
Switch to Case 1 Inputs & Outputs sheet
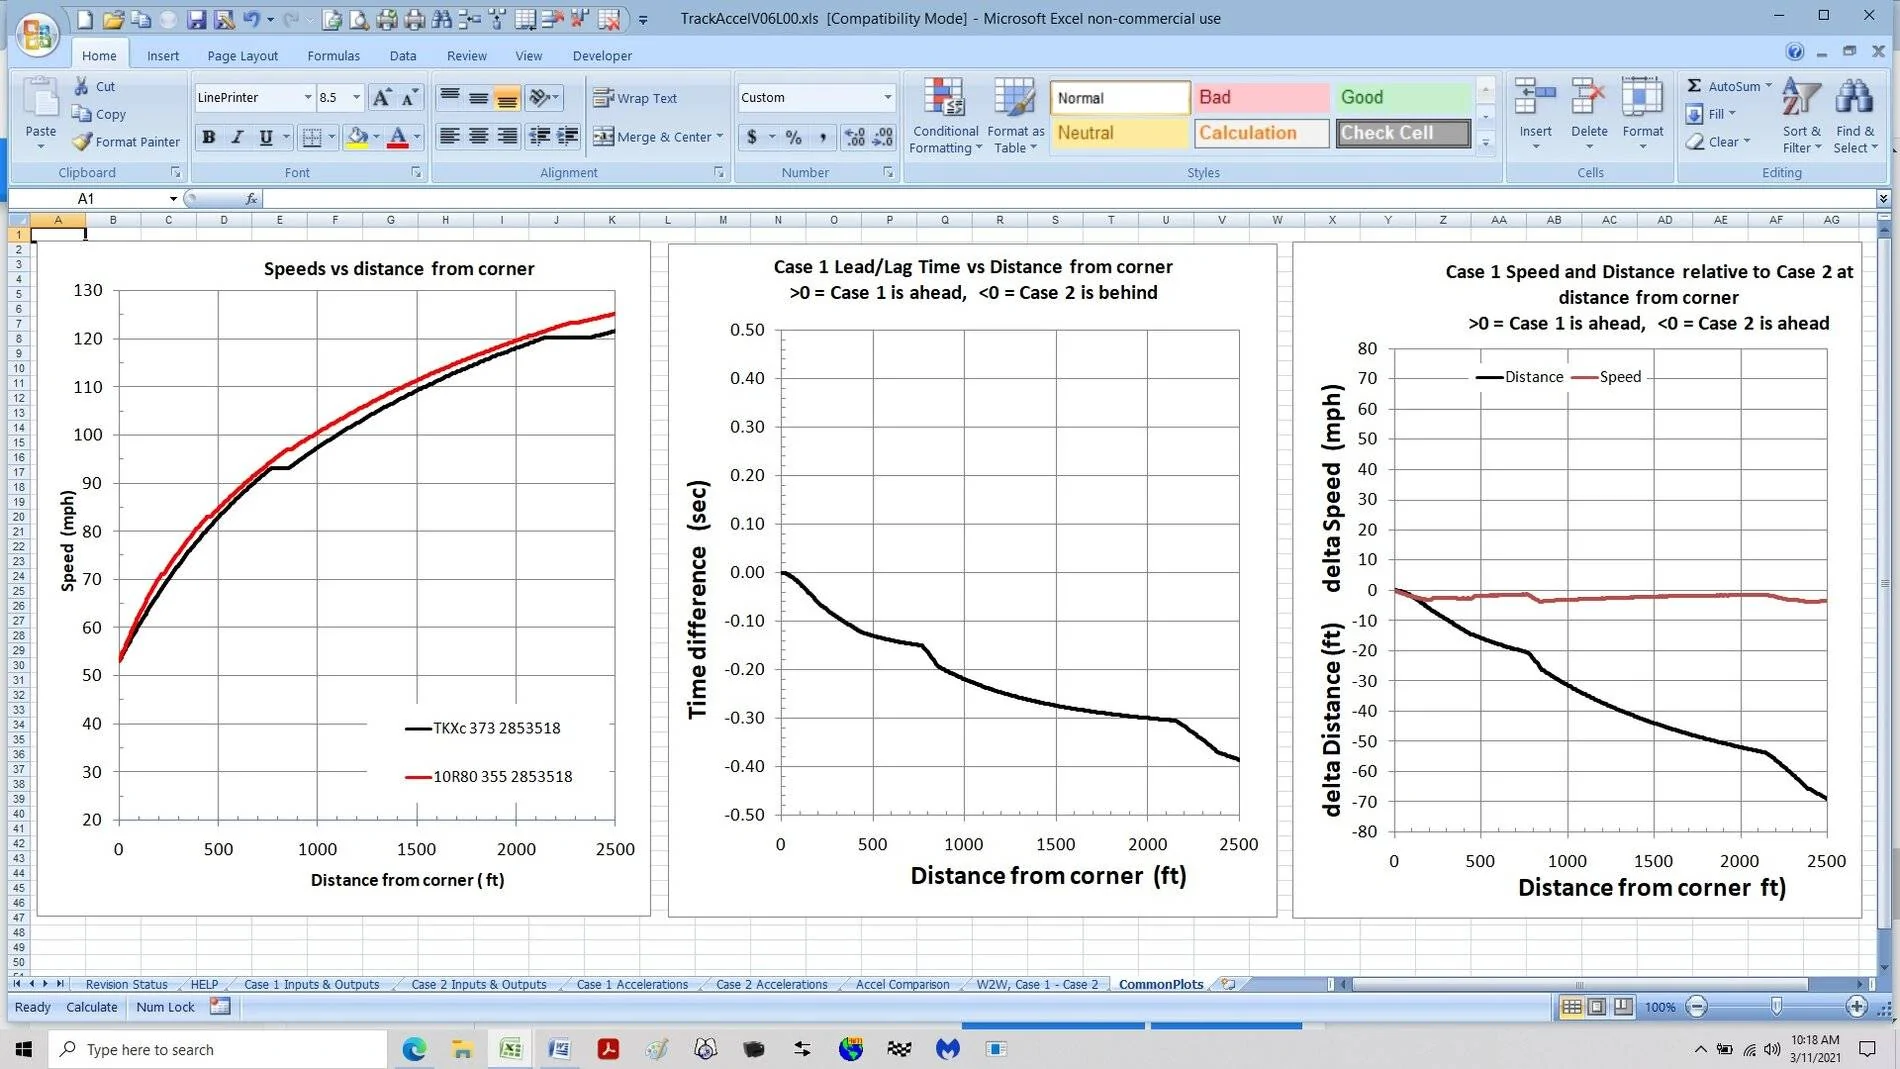point(312,984)
